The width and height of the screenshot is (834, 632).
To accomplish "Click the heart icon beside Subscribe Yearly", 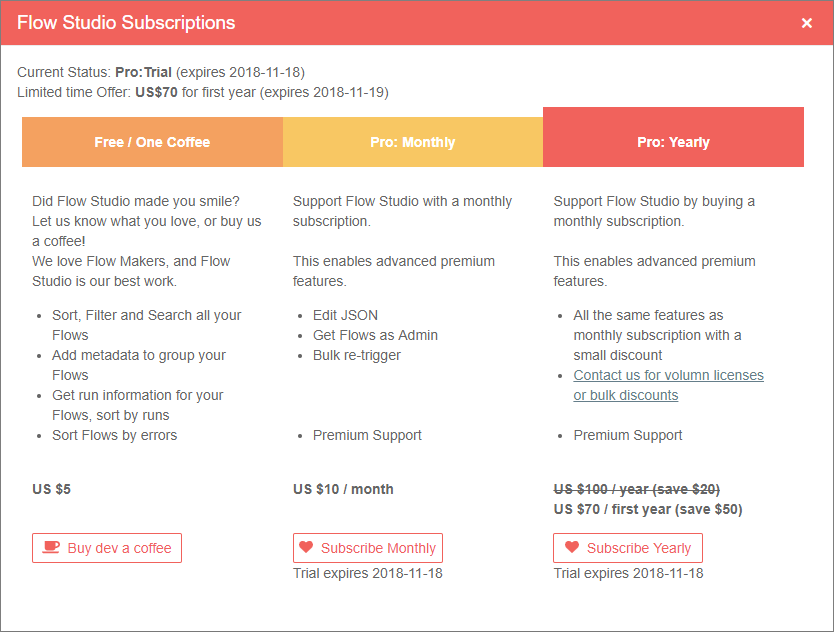I will click(572, 548).
